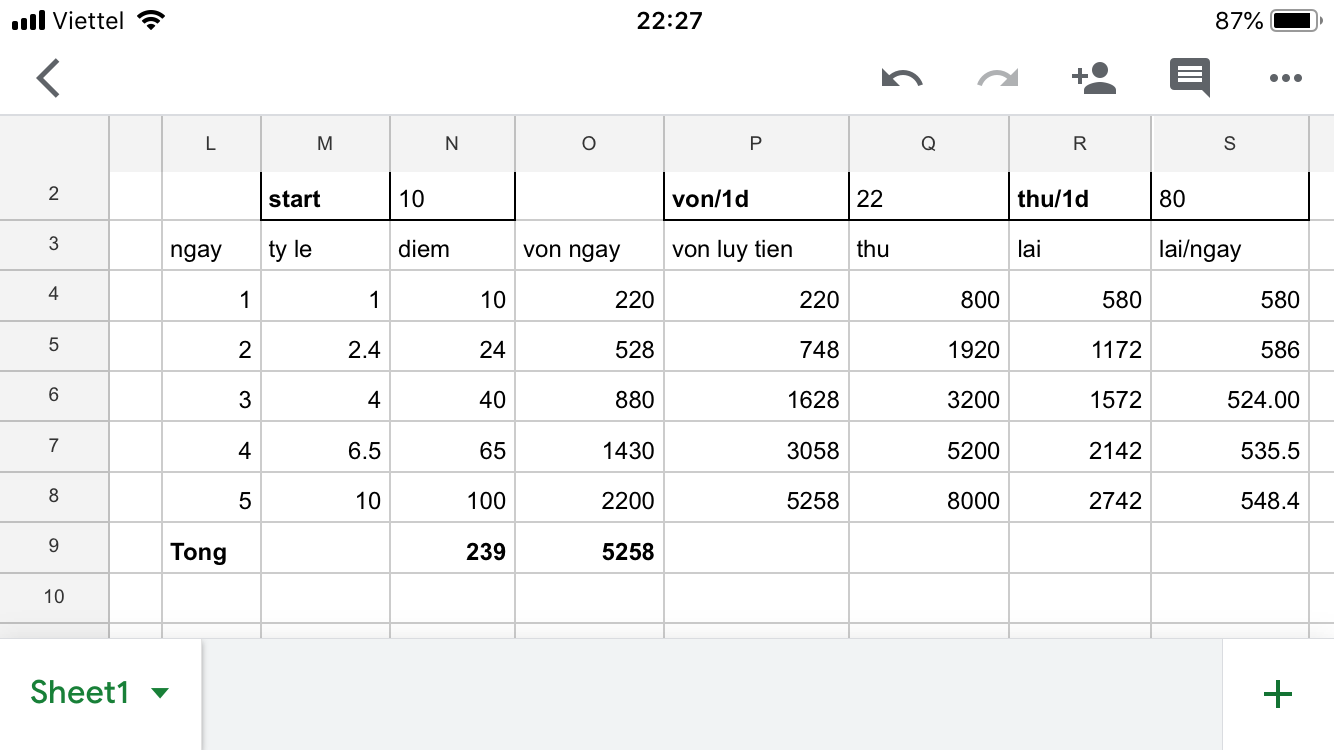
Task: Switch to the Sheet1 tab
Action: coord(80,692)
